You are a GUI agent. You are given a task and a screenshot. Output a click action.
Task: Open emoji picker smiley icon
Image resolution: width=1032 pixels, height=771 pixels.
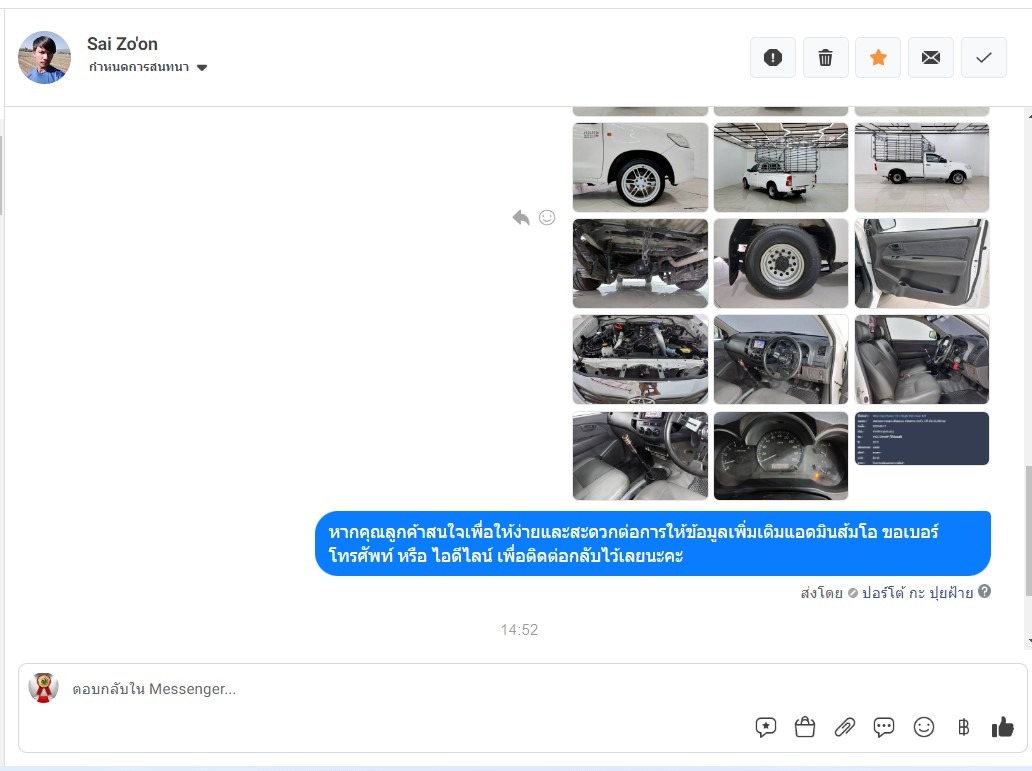coord(924,727)
